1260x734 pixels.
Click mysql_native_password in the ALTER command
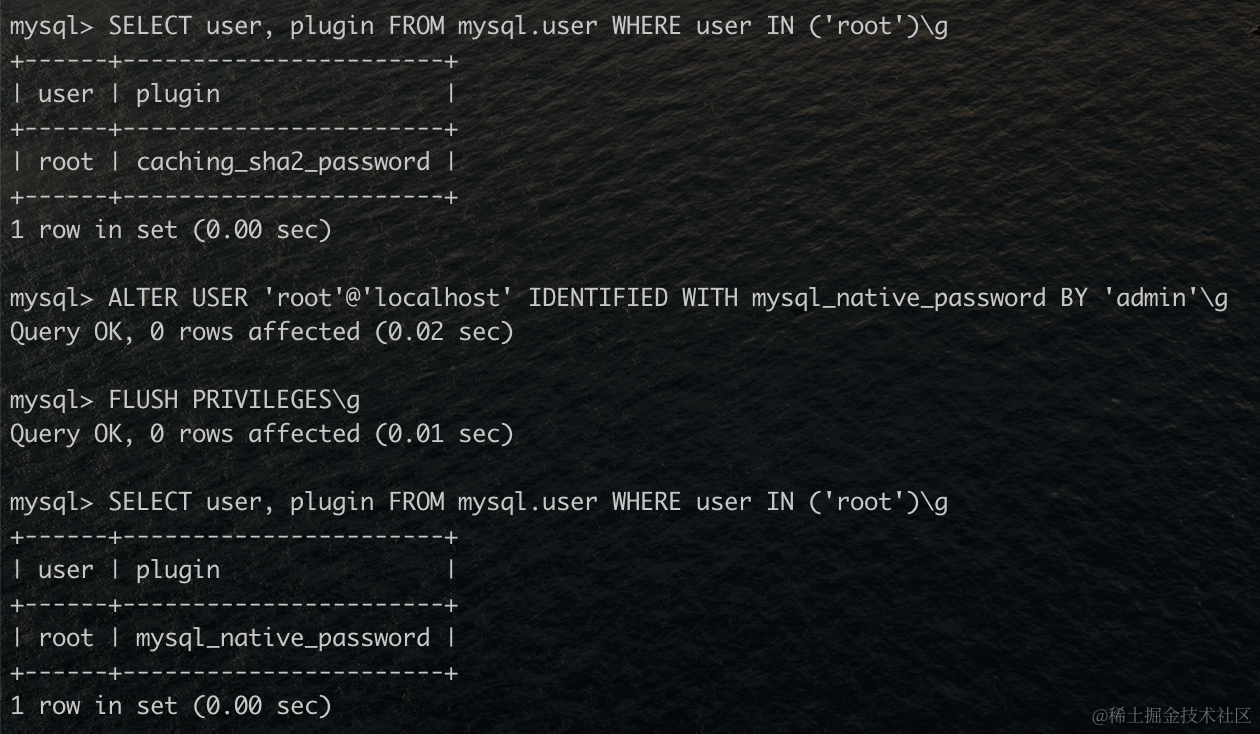pyautogui.click(x=898, y=298)
